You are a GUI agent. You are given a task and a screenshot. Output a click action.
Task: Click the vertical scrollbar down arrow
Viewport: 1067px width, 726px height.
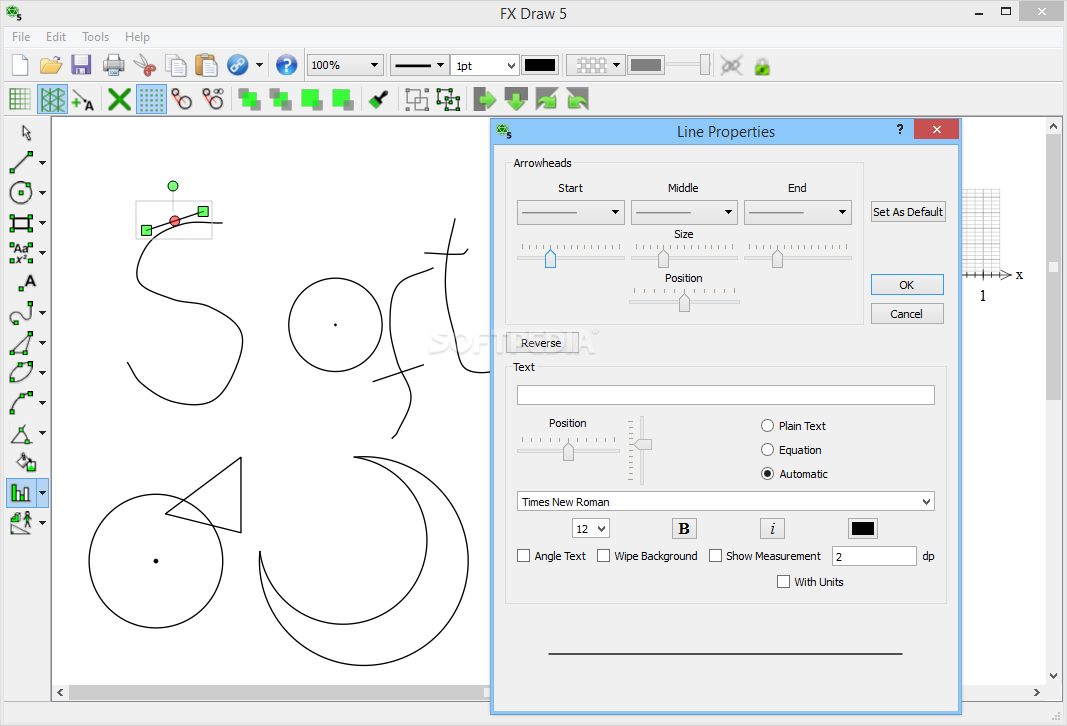(x=1053, y=676)
